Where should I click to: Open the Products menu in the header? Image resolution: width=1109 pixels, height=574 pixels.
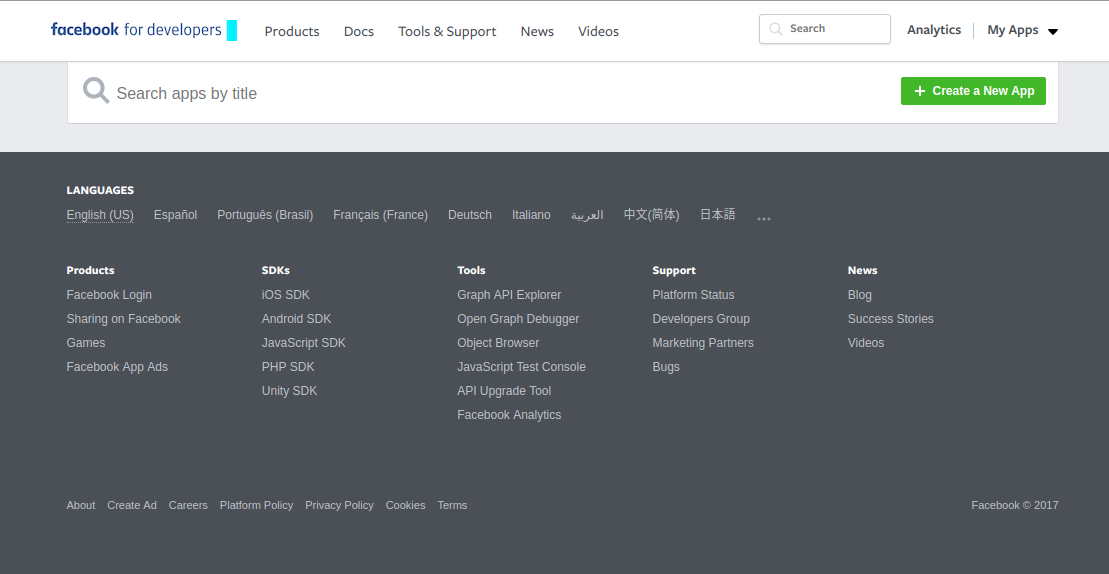click(x=292, y=32)
